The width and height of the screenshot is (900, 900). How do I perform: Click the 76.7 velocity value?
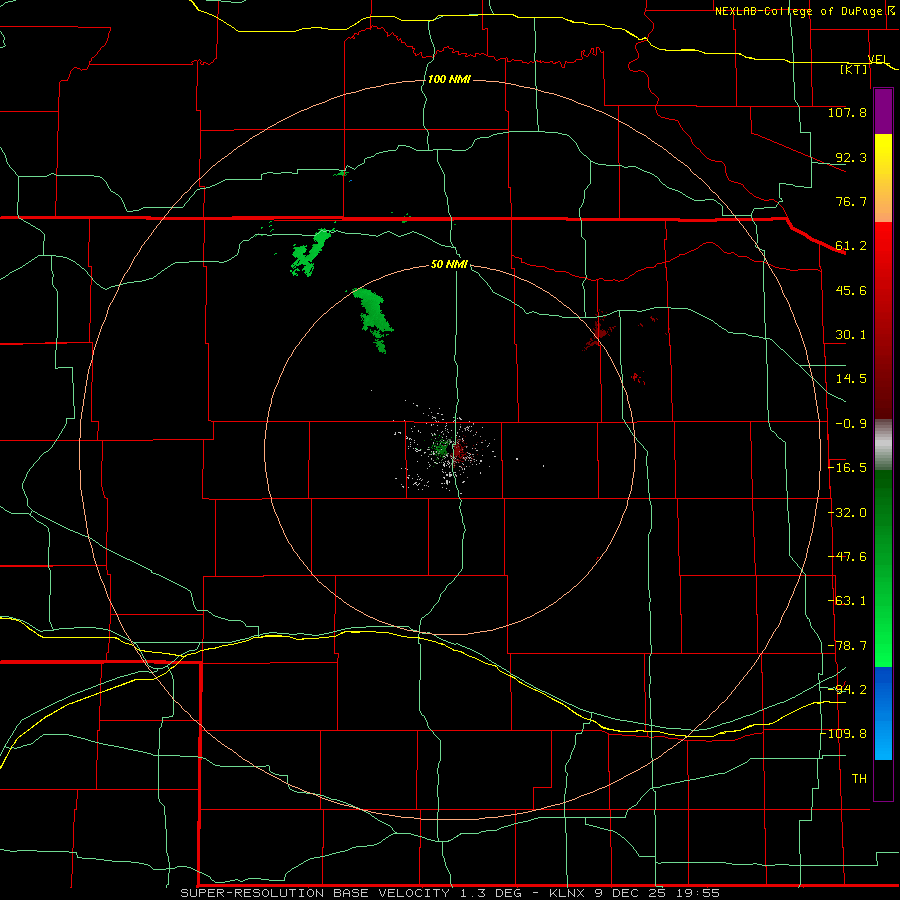851,201
